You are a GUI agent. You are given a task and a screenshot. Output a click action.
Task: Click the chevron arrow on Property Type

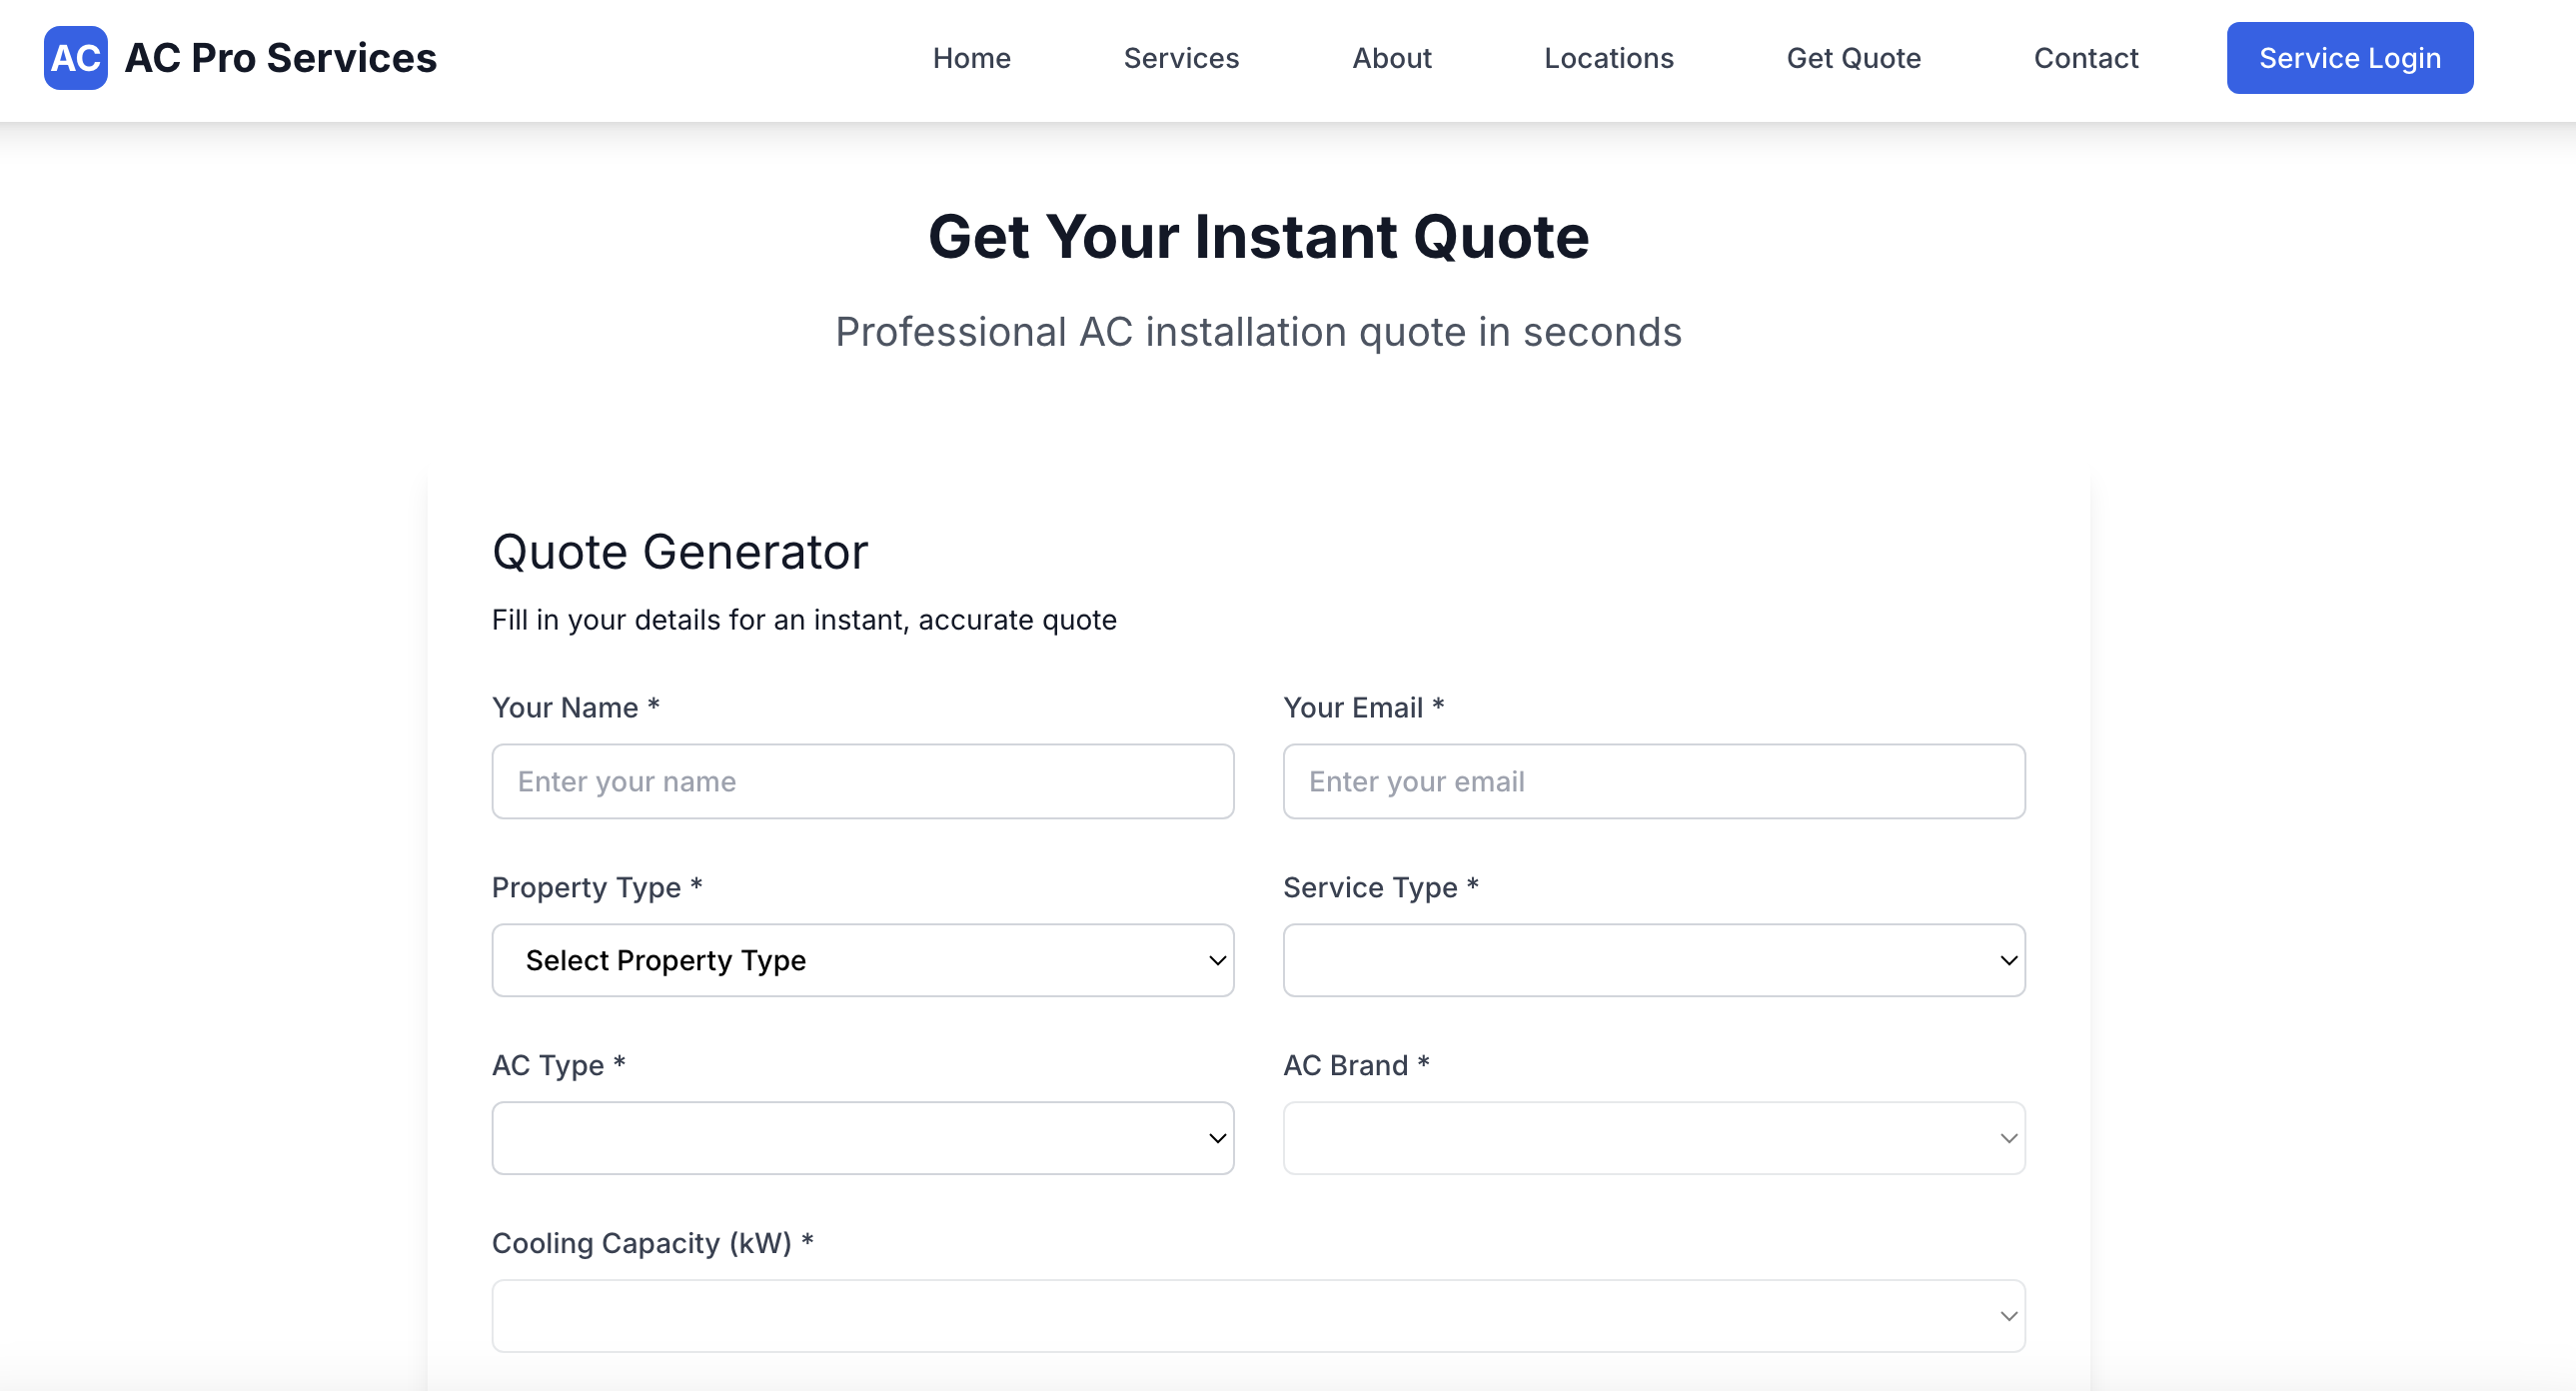click(x=1217, y=961)
